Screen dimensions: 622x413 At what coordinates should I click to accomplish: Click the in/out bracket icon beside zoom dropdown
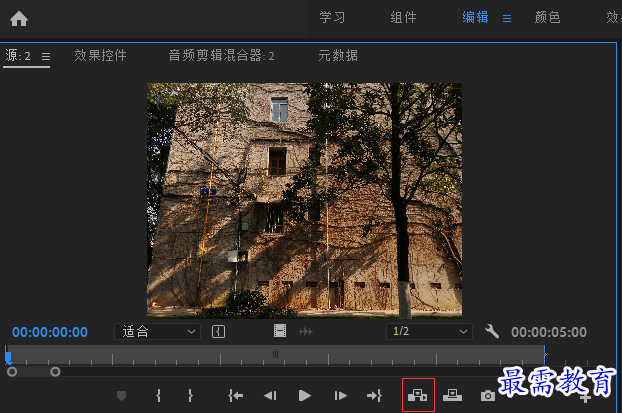[218, 332]
